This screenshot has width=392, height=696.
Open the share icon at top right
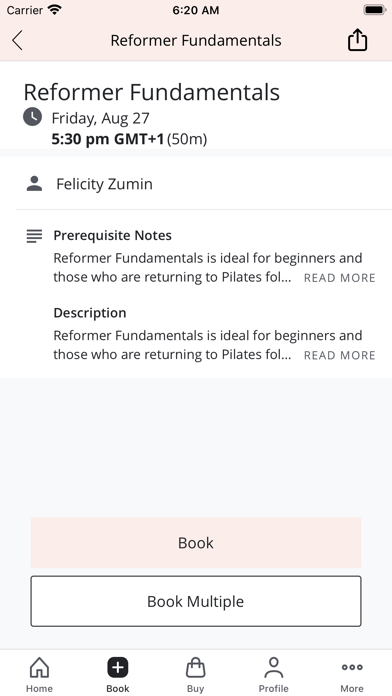(357, 40)
